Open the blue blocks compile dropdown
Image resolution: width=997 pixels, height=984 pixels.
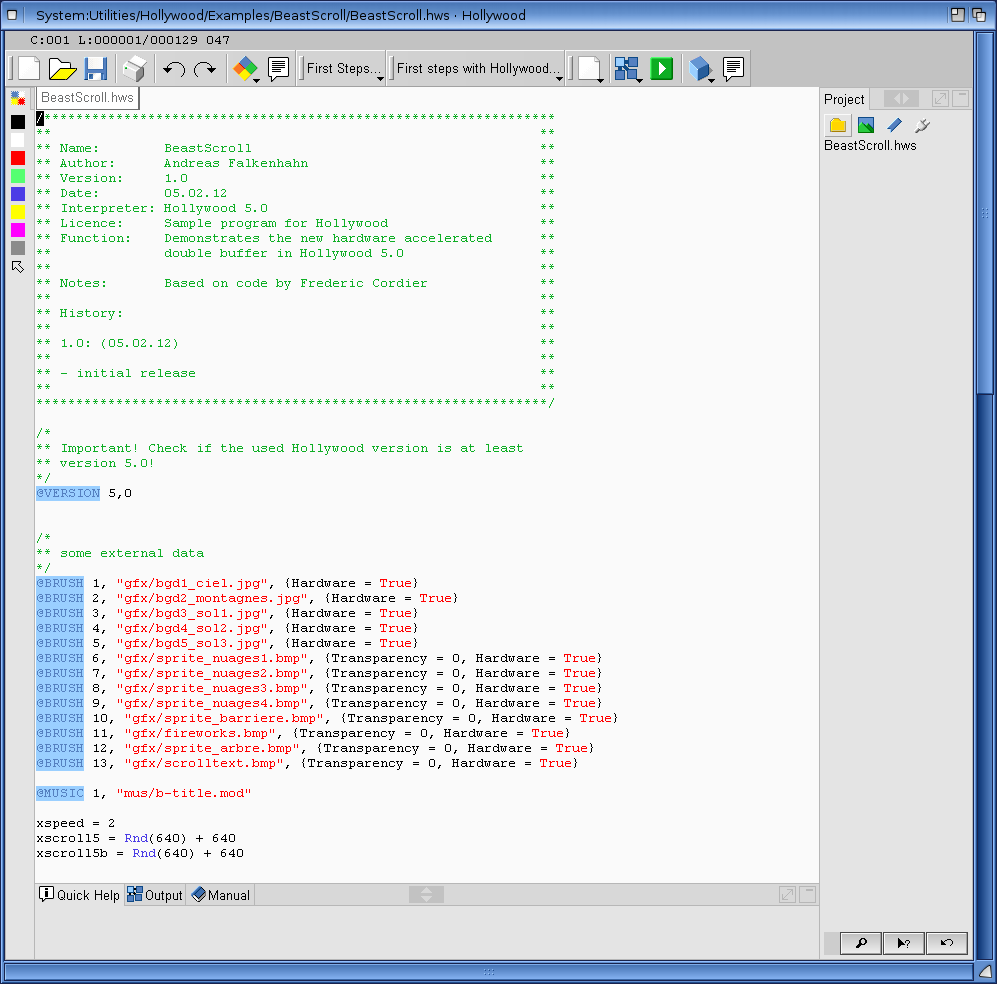click(x=628, y=69)
